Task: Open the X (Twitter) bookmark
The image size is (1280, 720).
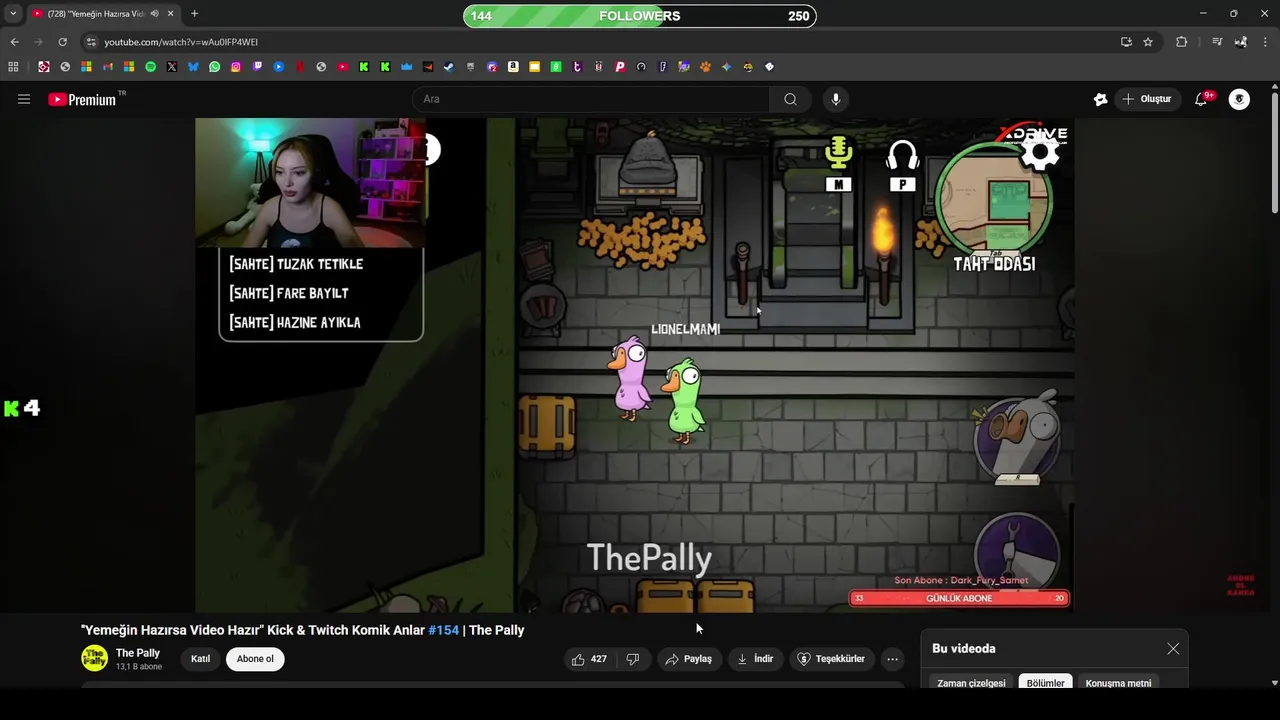Action: pos(172,67)
